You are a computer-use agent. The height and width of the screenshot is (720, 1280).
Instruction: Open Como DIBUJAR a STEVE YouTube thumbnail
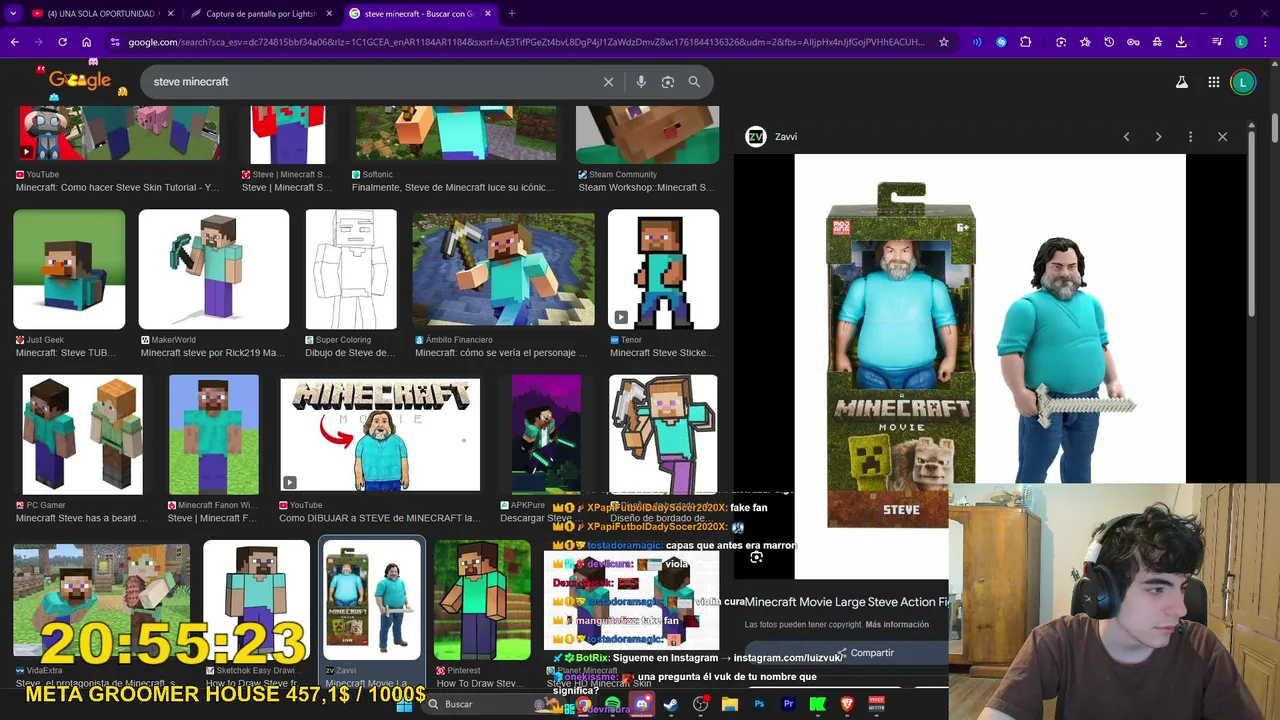click(380, 435)
